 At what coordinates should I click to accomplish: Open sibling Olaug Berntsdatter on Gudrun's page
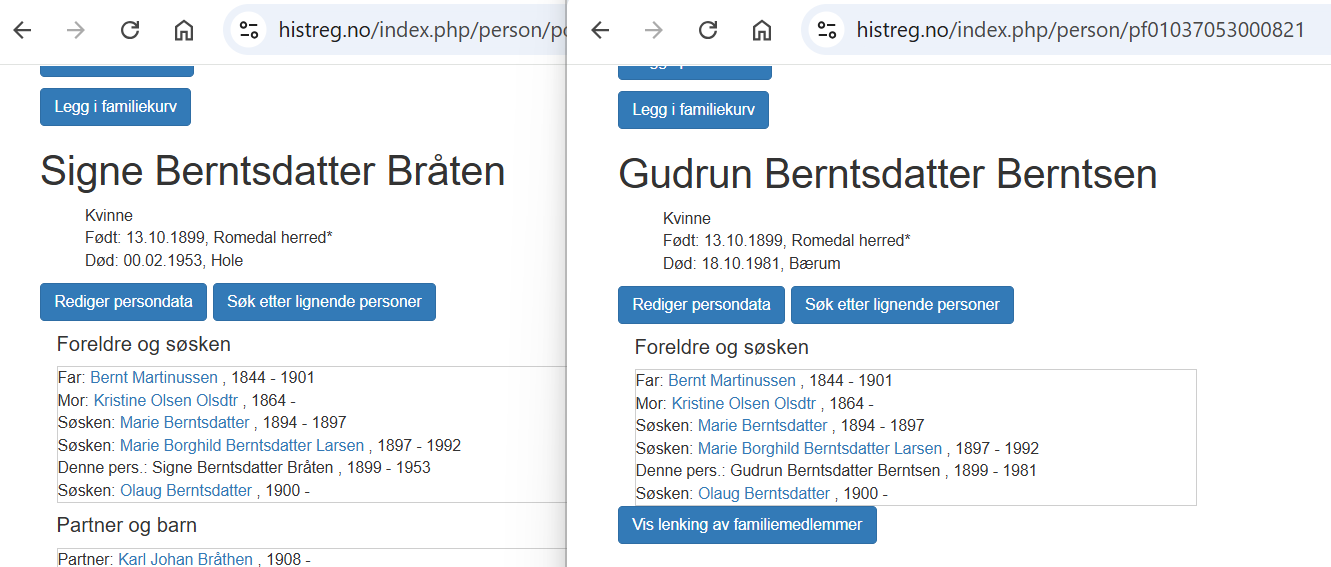coord(764,493)
